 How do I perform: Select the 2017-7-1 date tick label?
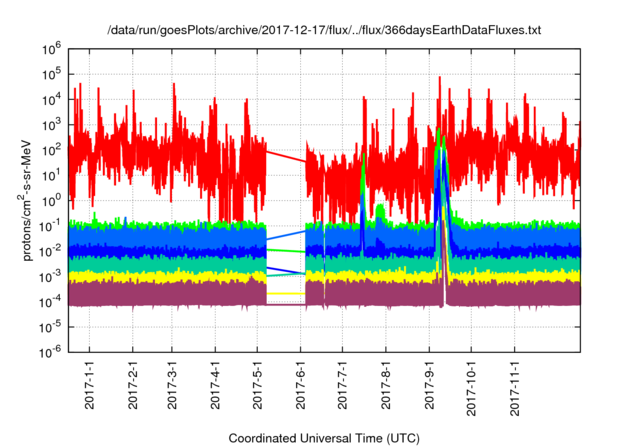pyautogui.click(x=343, y=386)
